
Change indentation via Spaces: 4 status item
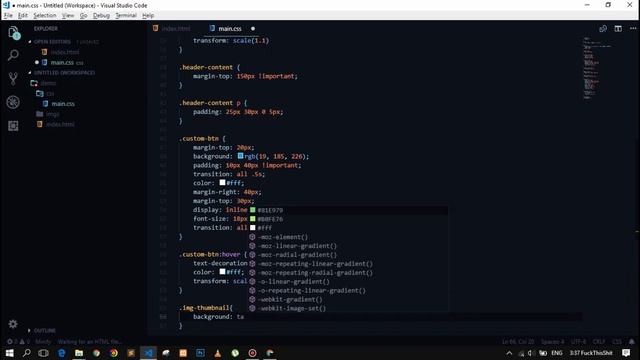pyautogui.click(x=553, y=342)
